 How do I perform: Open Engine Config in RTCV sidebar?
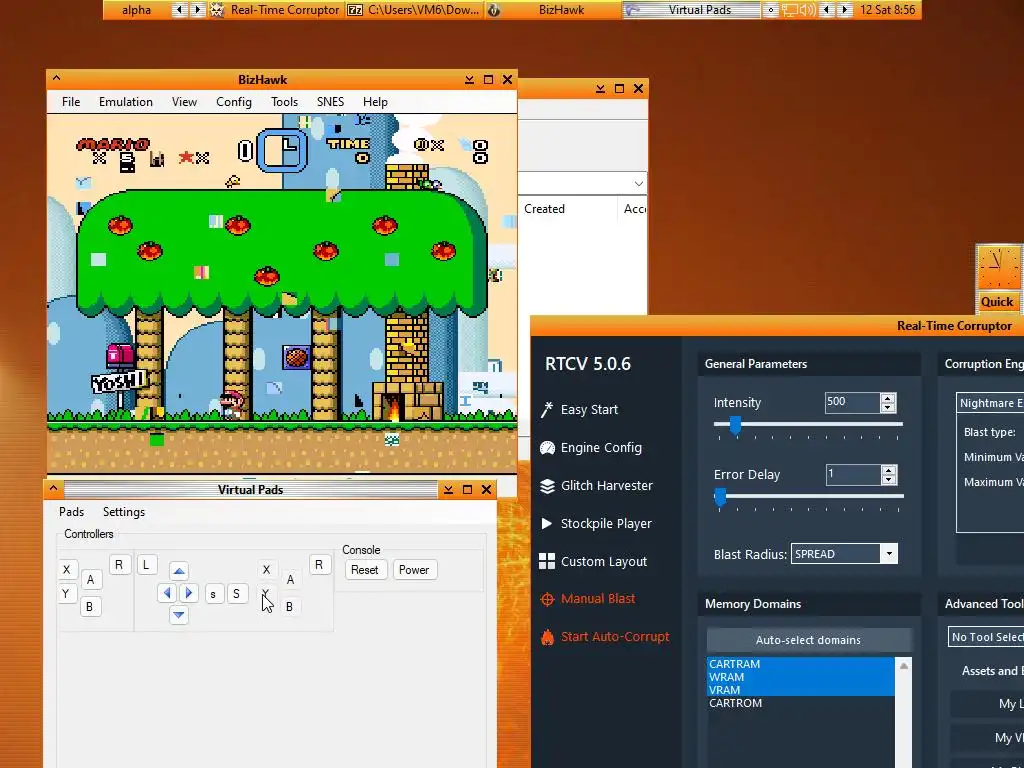pos(592,447)
